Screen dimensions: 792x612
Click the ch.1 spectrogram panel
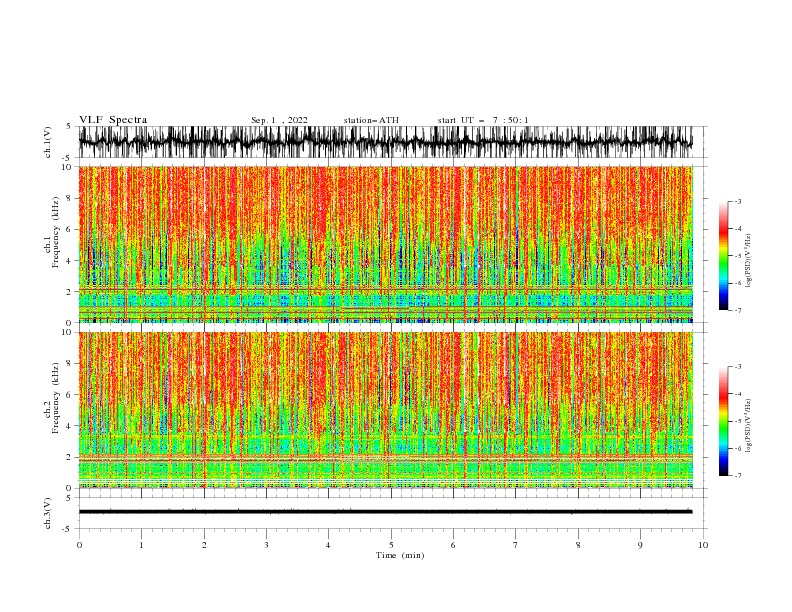coord(385,244)
